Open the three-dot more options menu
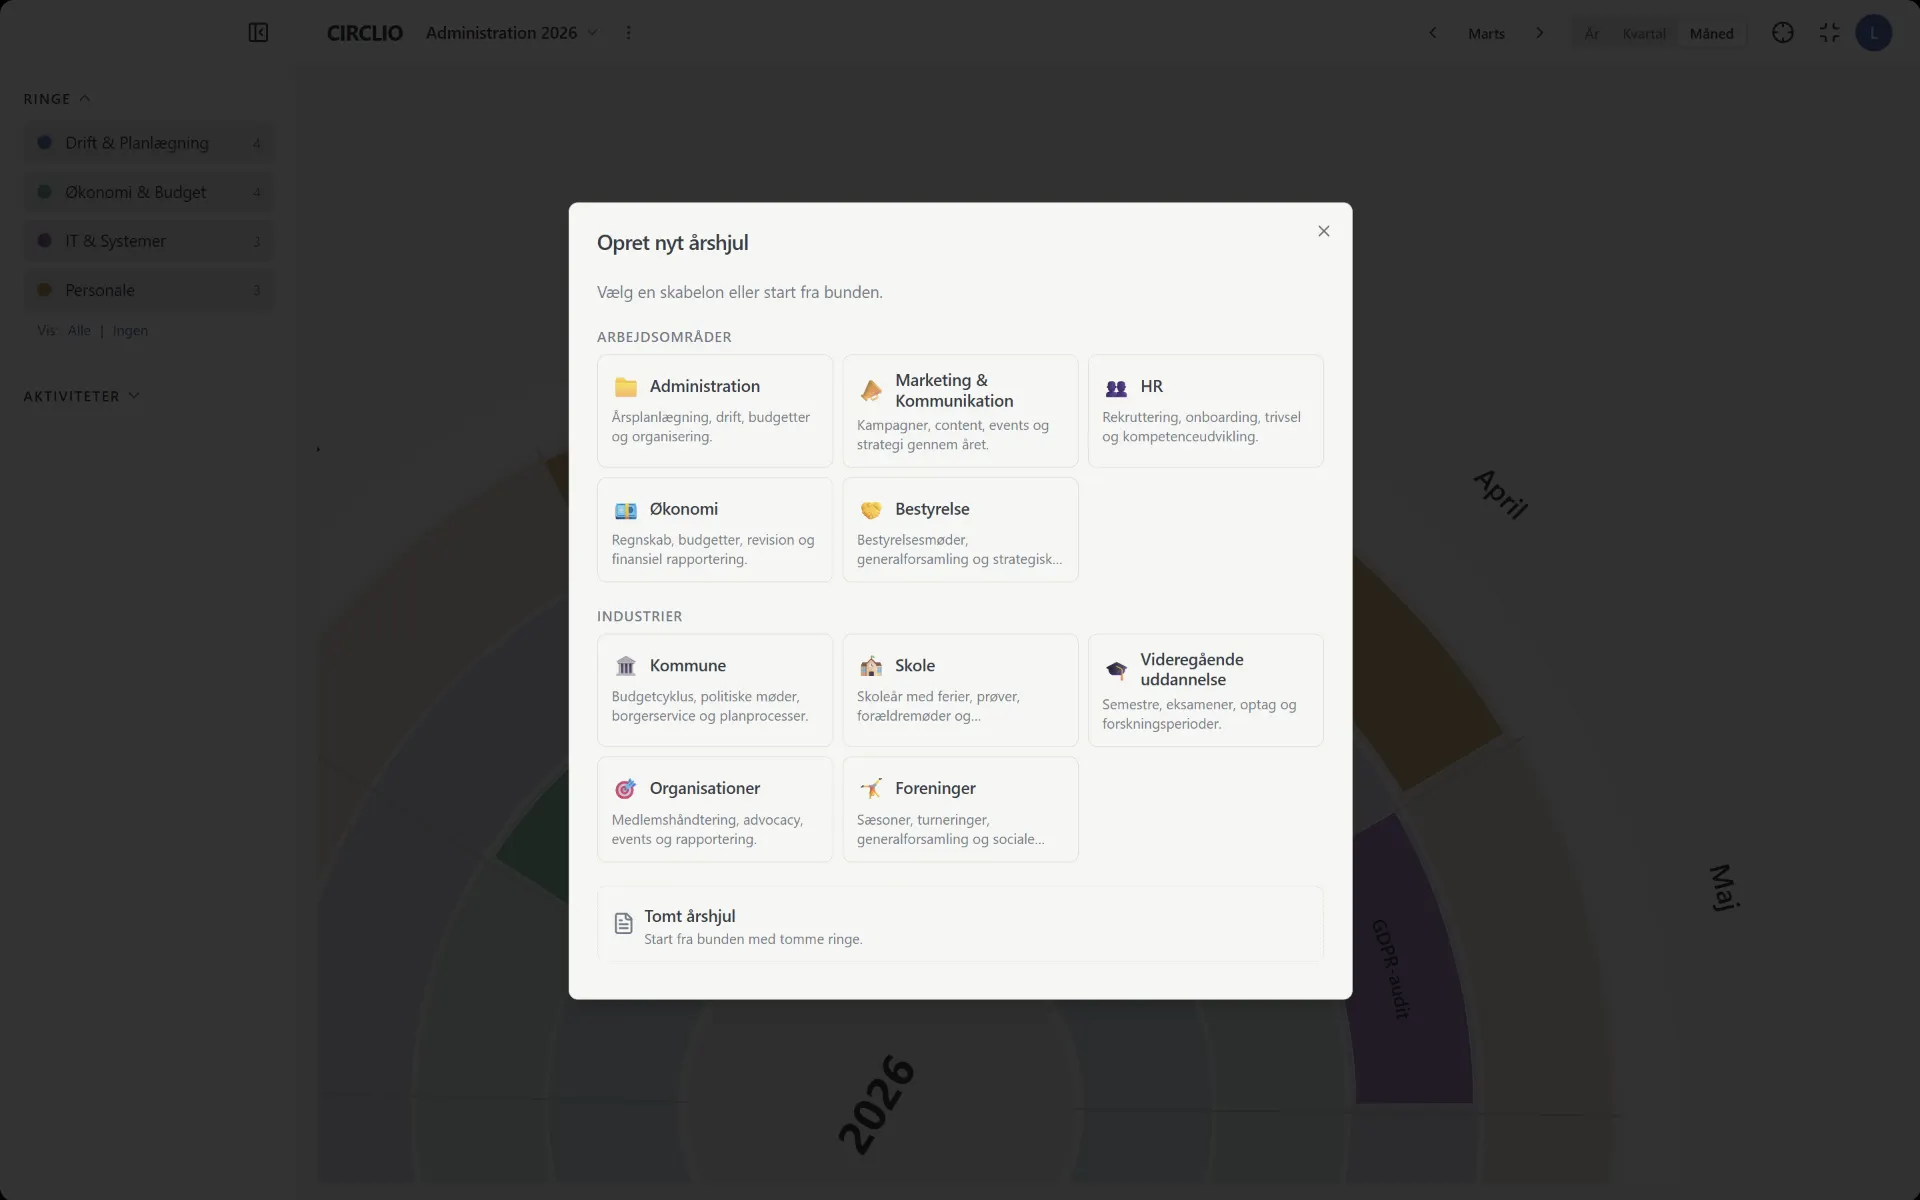 tap(628, 33)
